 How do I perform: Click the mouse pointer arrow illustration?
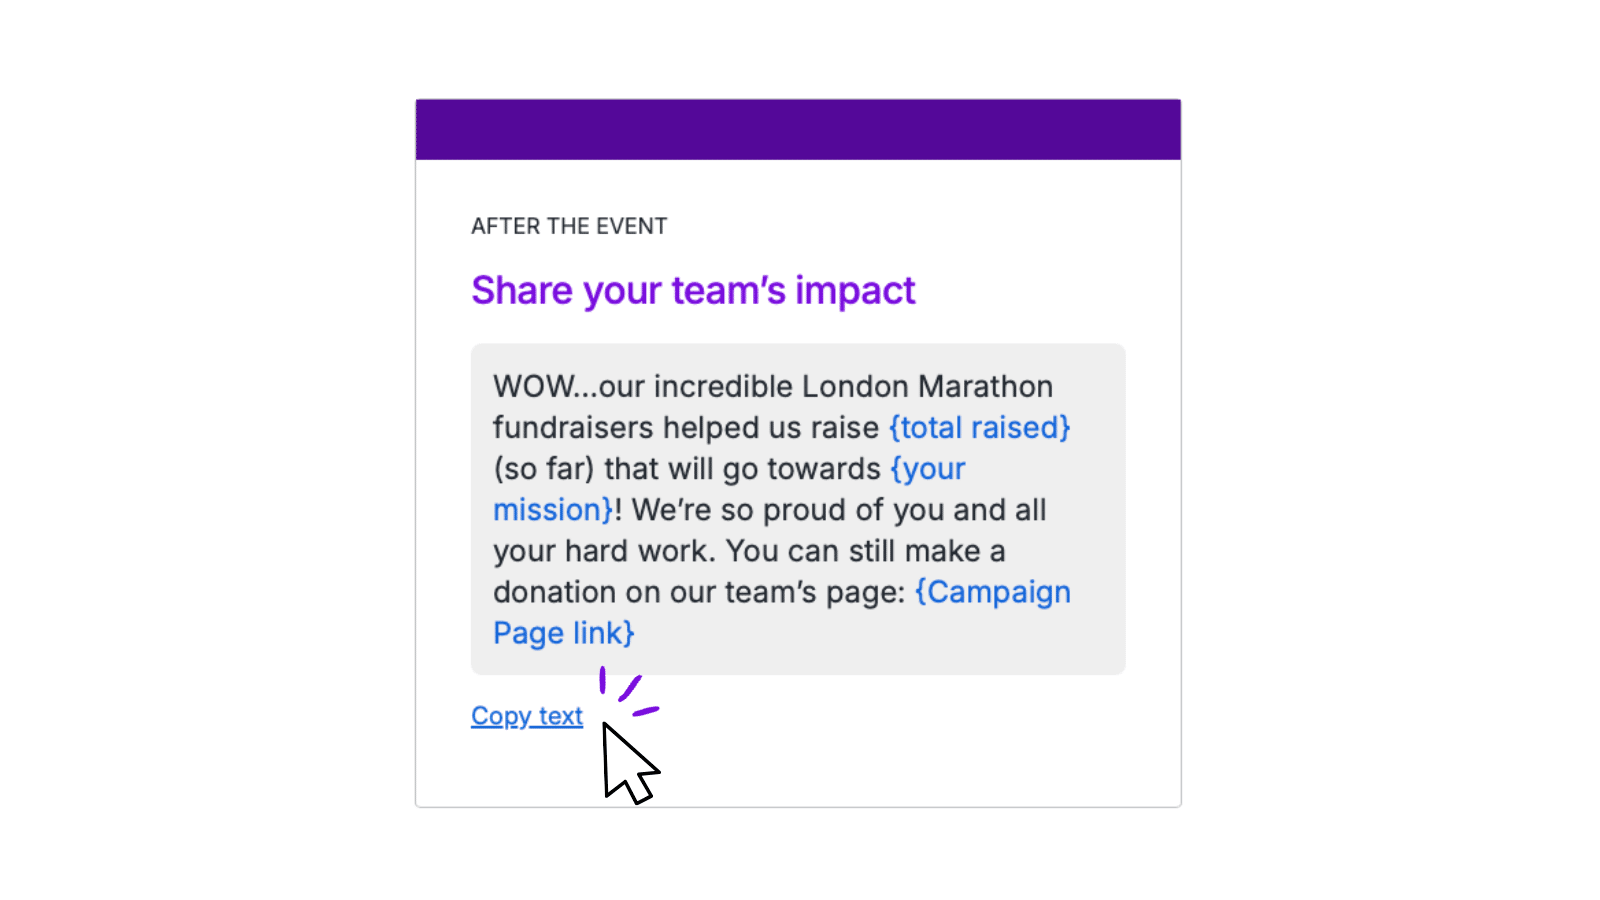tap(627, 763)
